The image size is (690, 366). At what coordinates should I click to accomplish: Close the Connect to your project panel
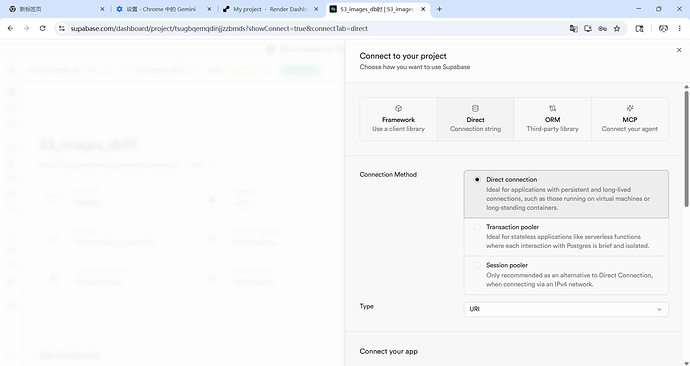679,50
